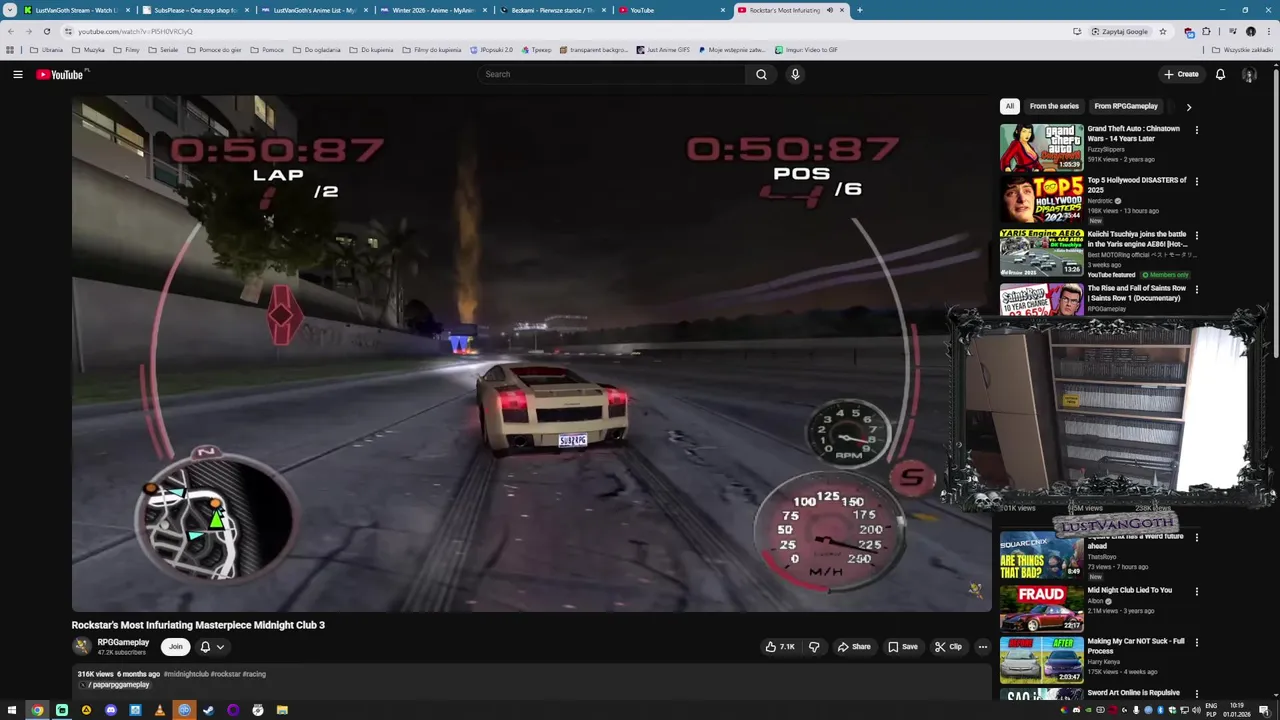This screenshot has width=1280, height=720.
Task: Click in the YouTube search field
Action: coord(612,74)
